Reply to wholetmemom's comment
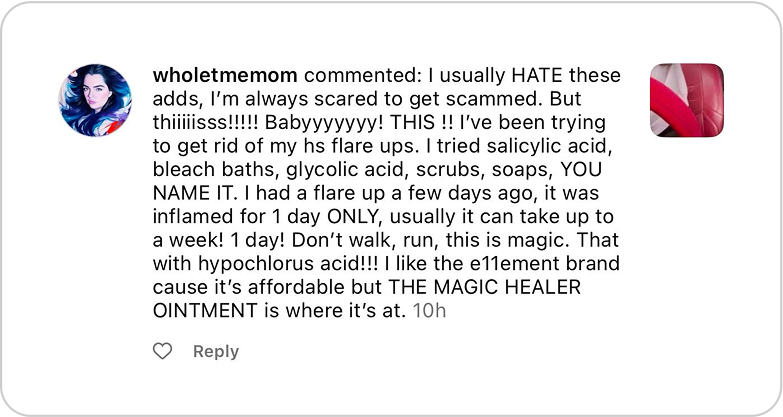This screenshot has height=417, width=783. click(215, 351)
